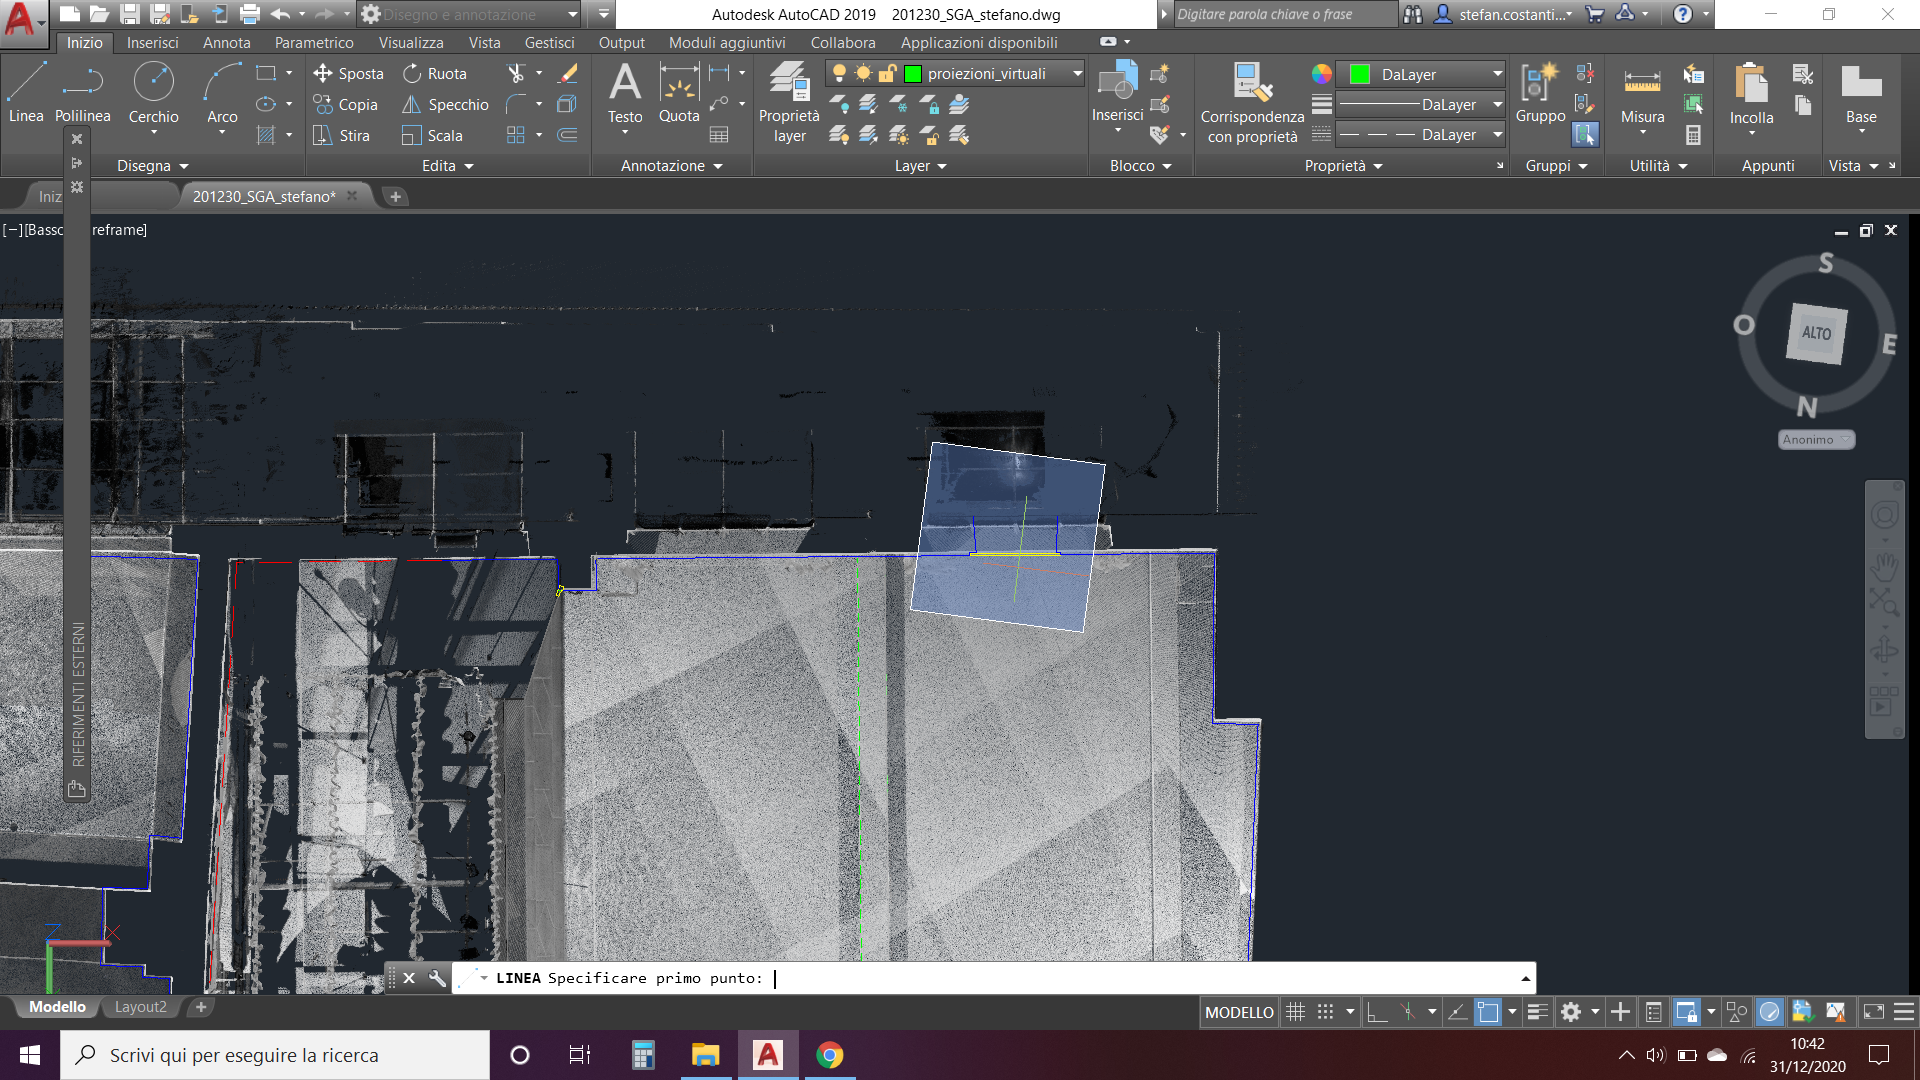The image size is (1920, 1080).
Task: Click the Specchio mirror tool
Action: (446, 105)
